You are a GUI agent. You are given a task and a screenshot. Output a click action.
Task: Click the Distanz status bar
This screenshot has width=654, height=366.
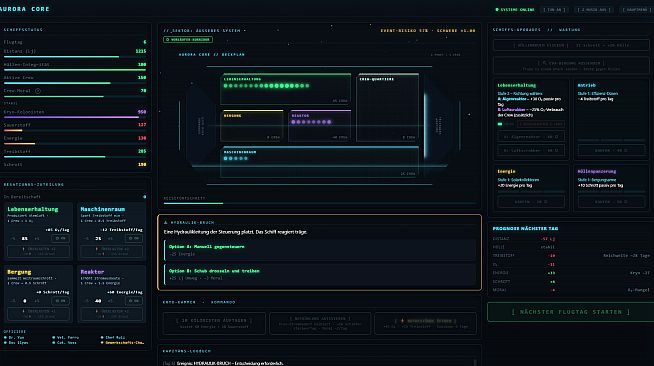75,57
